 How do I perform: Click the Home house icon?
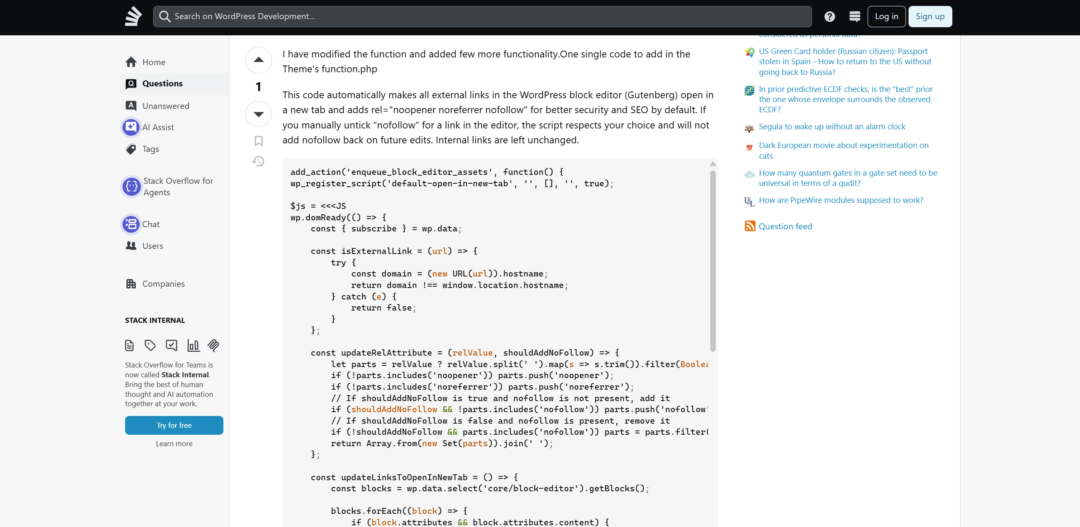(x=131, y=62)
